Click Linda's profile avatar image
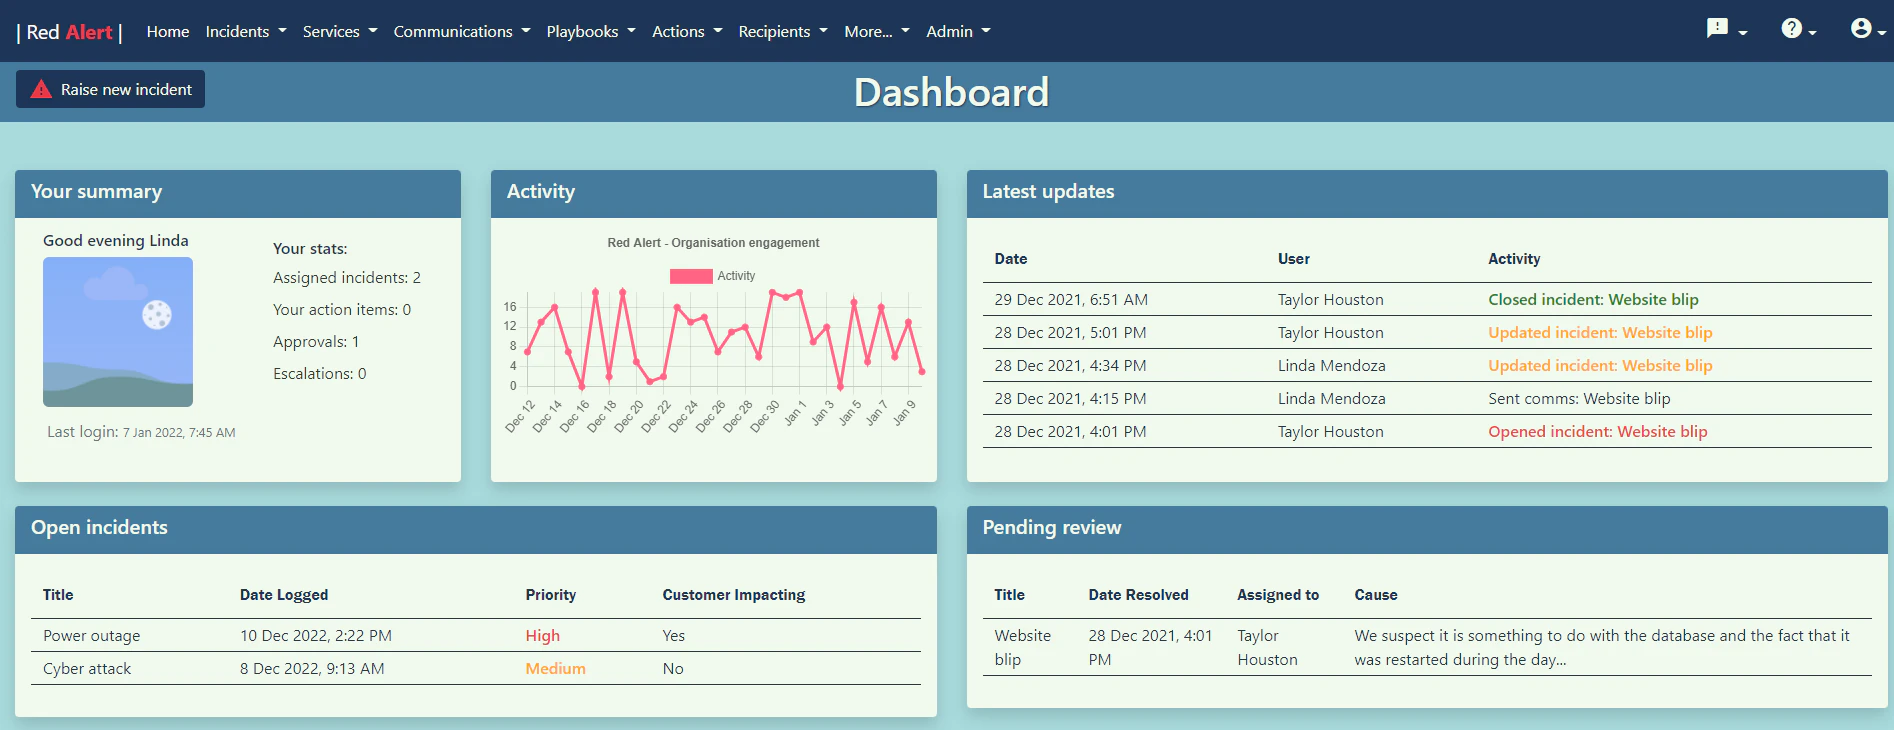Screen dimensions: 1894x730 118,332
